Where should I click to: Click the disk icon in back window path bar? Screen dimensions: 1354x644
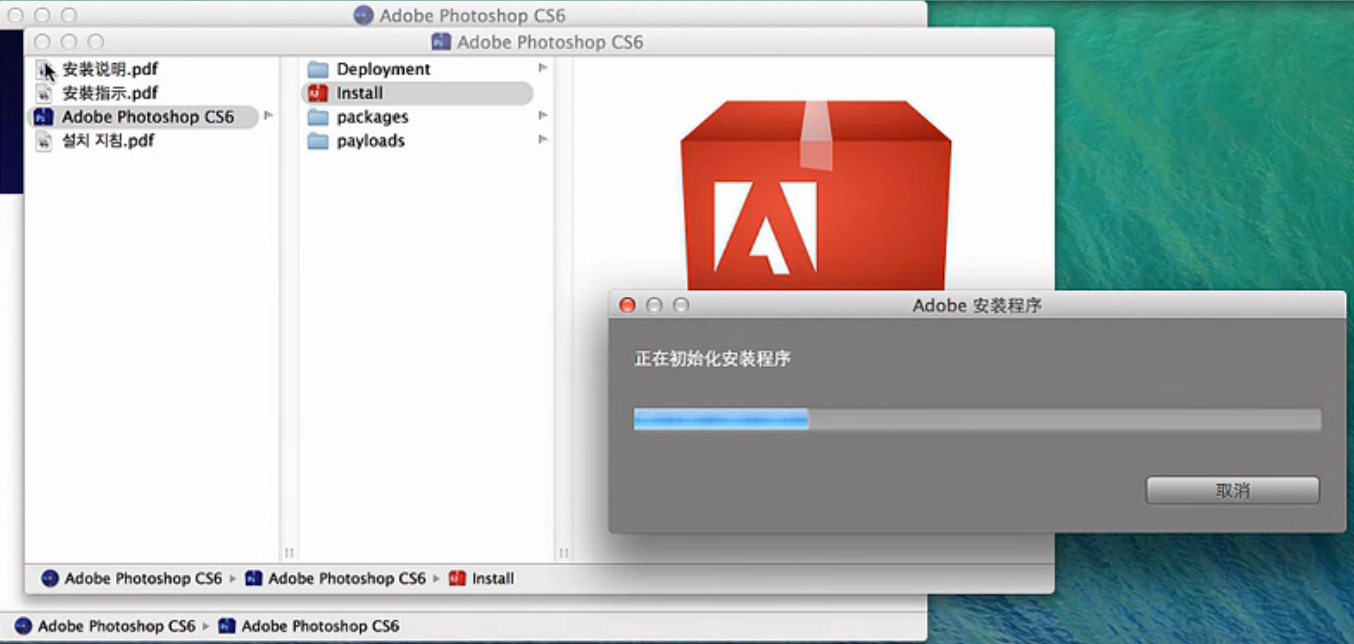point(23,626)
